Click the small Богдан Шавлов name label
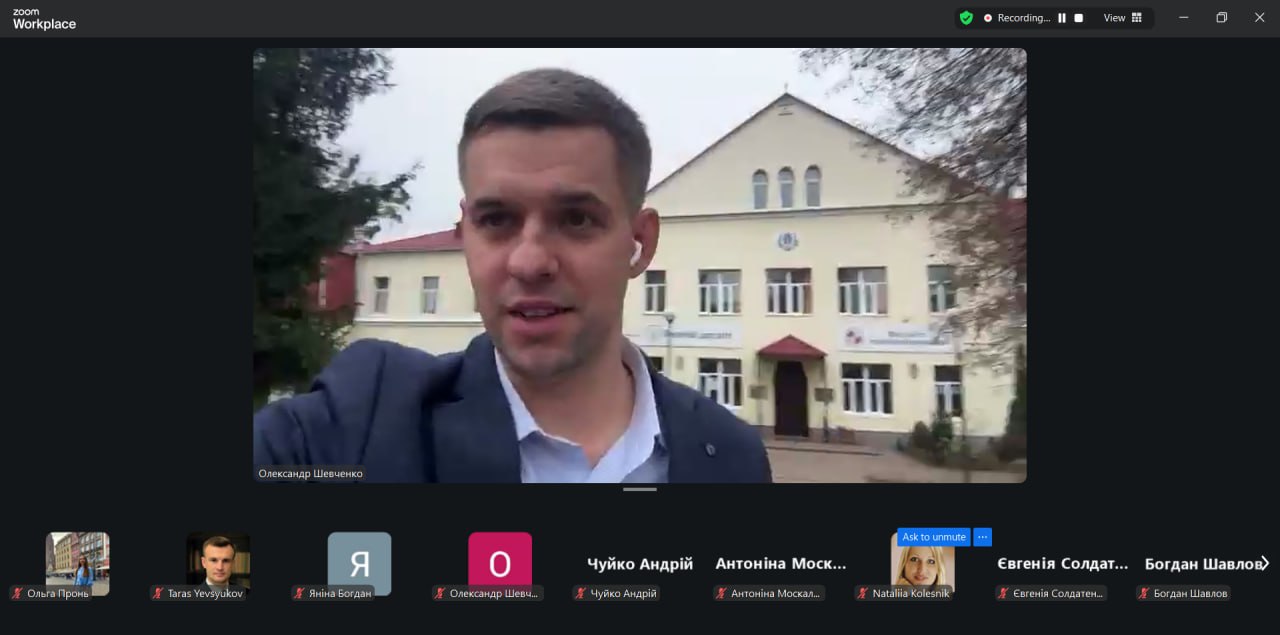The width and height of the screenshot is (1280, 635). [x=1189, y=593]
